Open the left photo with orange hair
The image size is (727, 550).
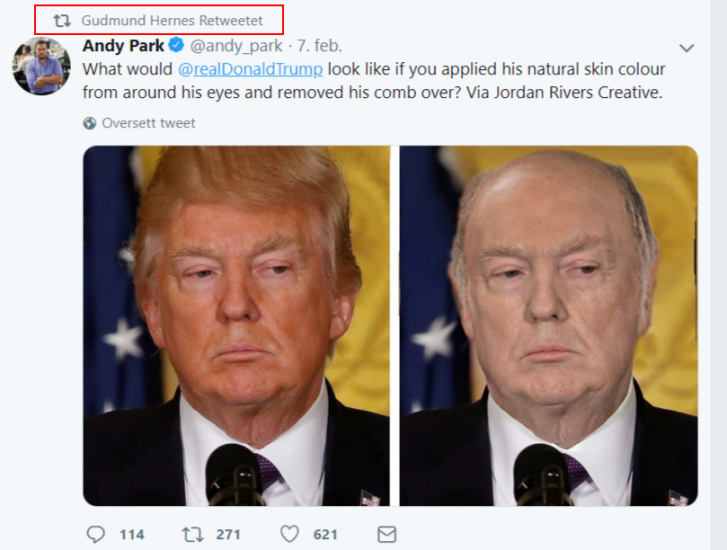[x=236, y=325]
